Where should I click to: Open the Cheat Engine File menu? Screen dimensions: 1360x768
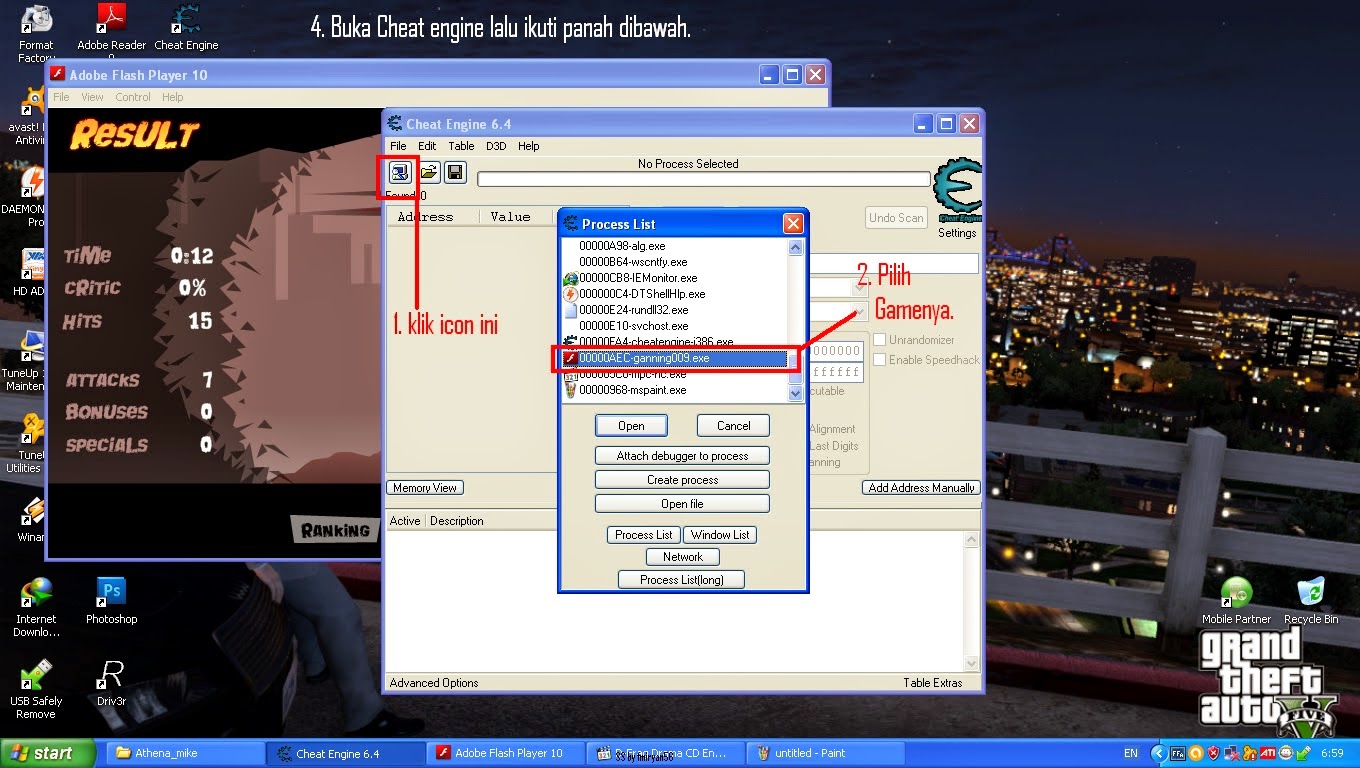pyautogui.click(x=398, y=146)
